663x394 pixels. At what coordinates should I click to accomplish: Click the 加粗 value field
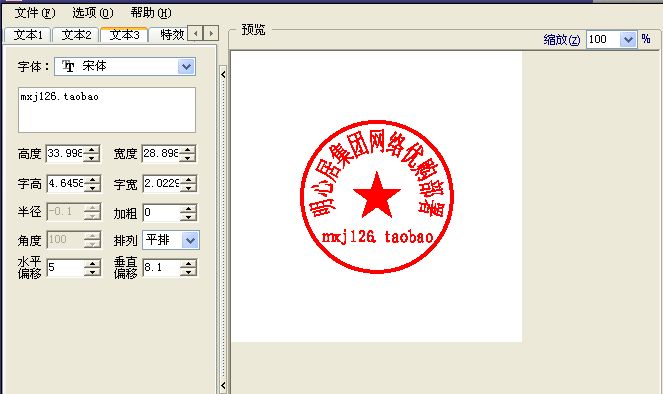click(161, 213)
